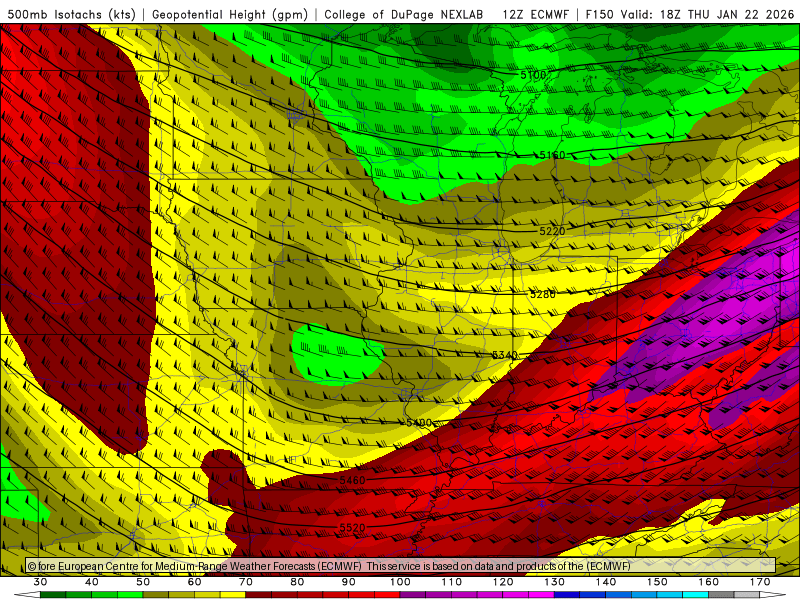Click the 150 value on the color scale
The height and width of the screenshot is (600, 800).
(657, 582)
